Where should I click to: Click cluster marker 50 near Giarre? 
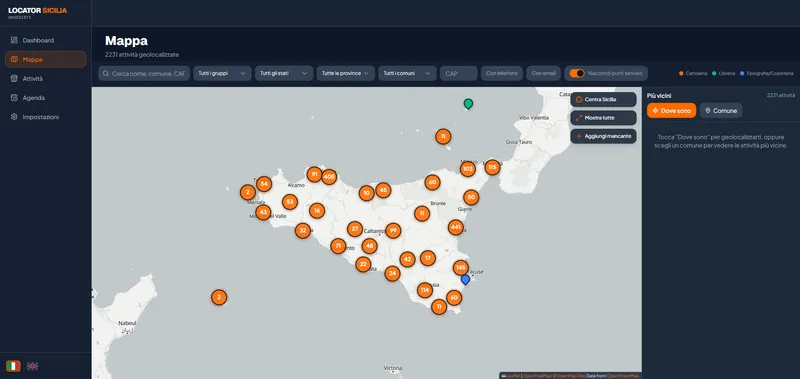click(x=471, y=197)
